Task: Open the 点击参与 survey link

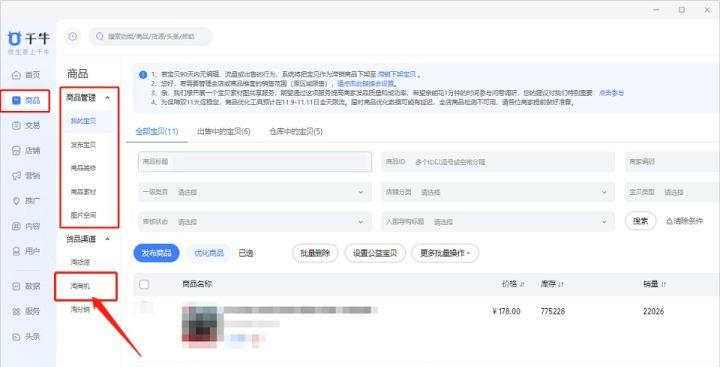Action: 611,93
